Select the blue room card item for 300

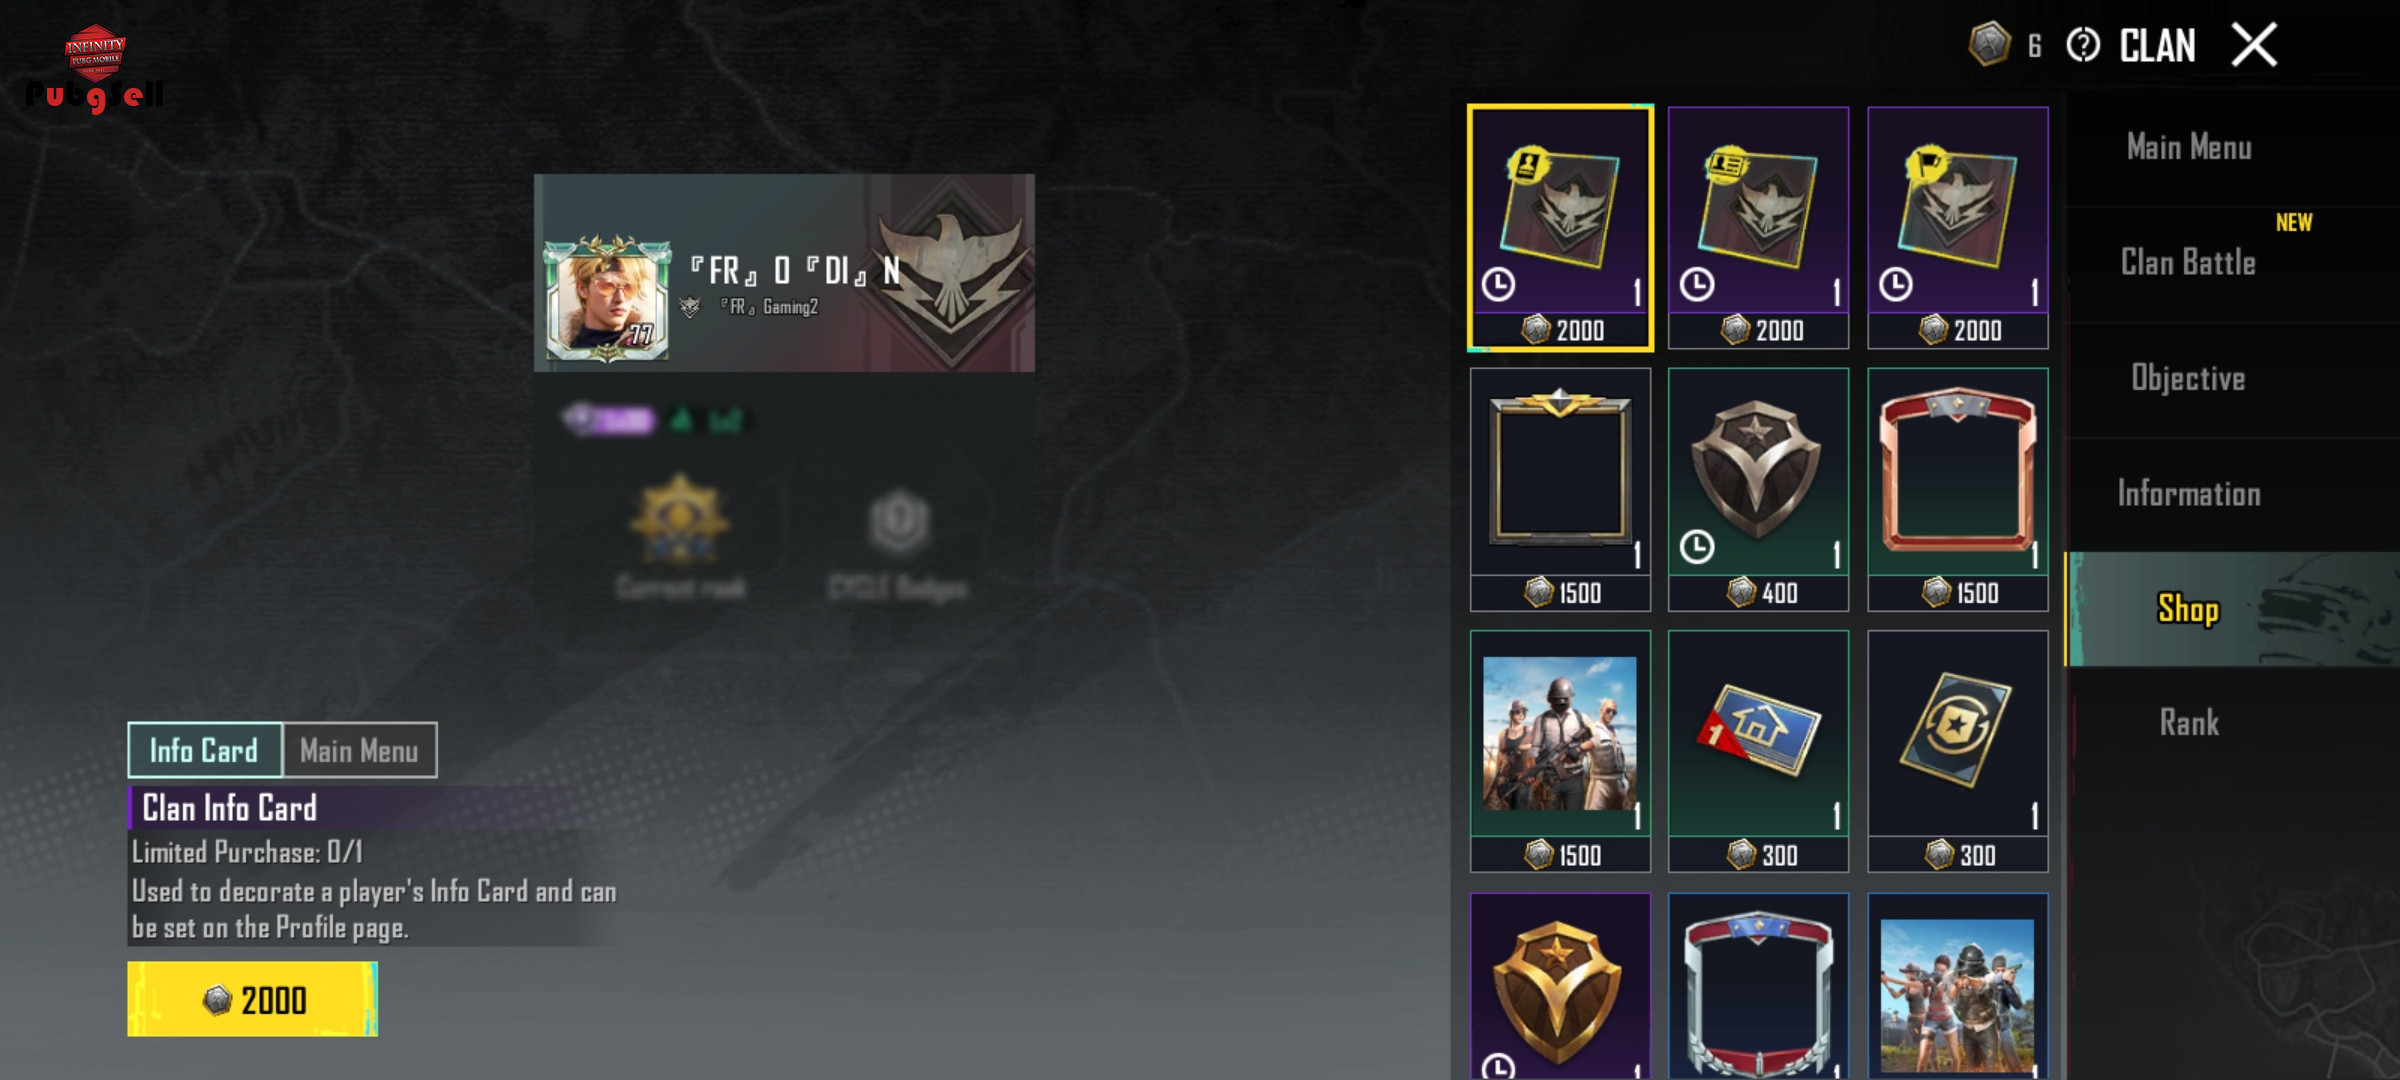click(x=1758, y=751)
